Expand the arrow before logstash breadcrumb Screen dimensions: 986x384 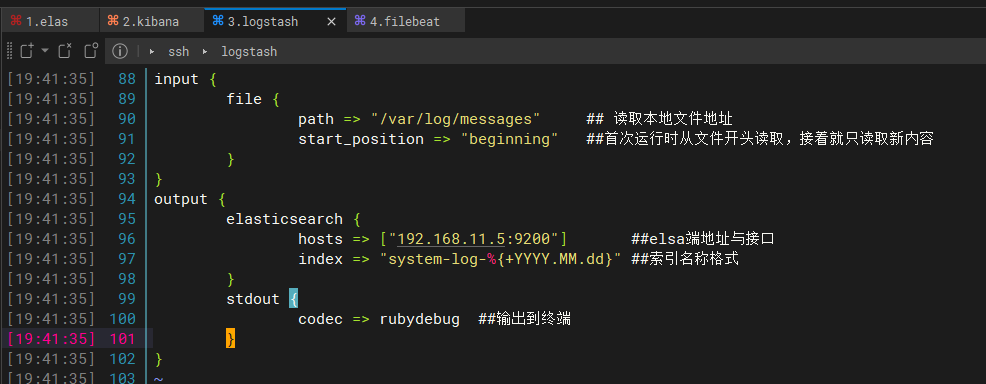coord(204,52)
